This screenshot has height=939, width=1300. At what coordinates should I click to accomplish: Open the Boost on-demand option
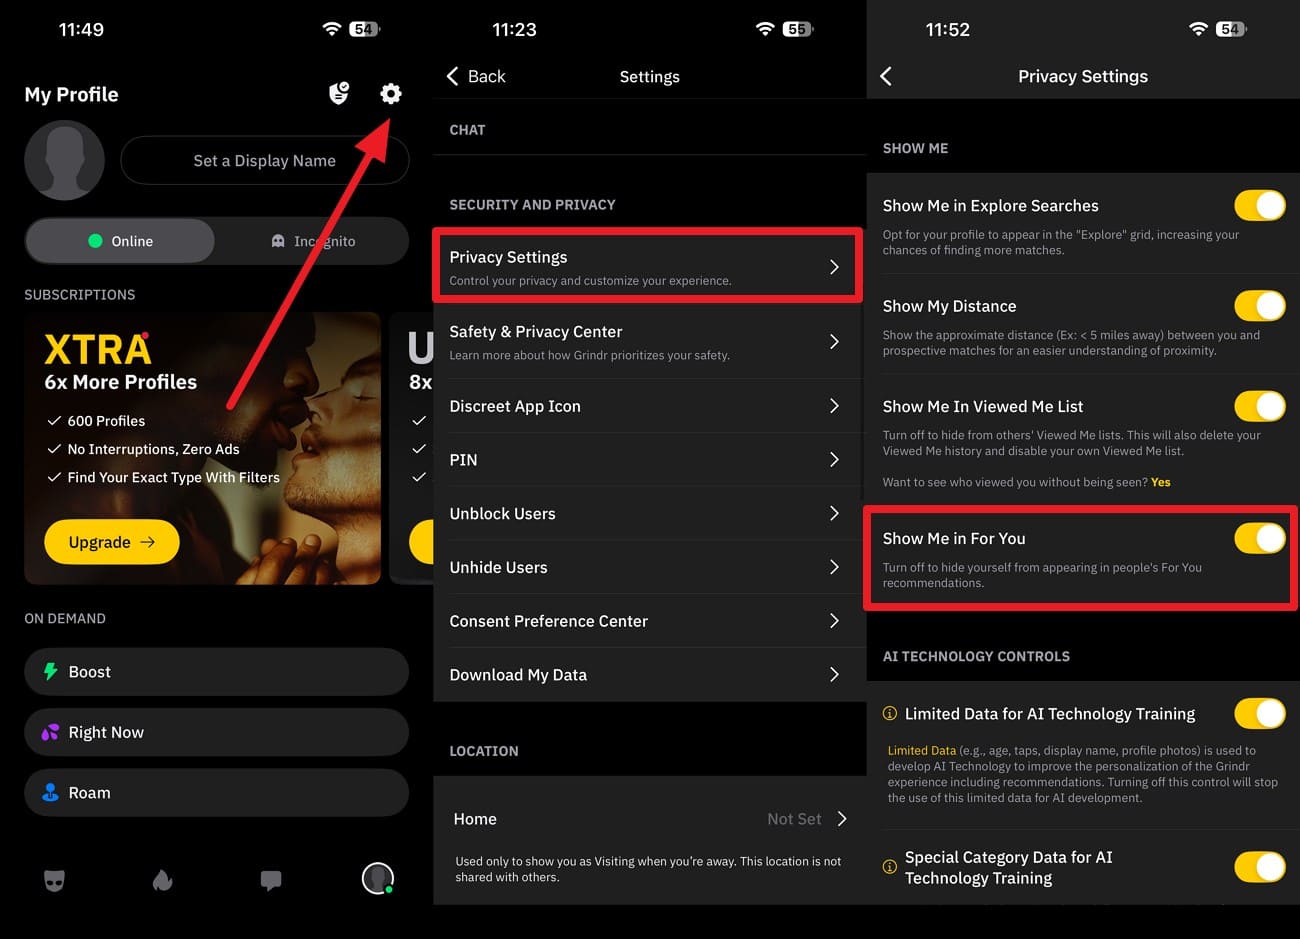[216, 672]
